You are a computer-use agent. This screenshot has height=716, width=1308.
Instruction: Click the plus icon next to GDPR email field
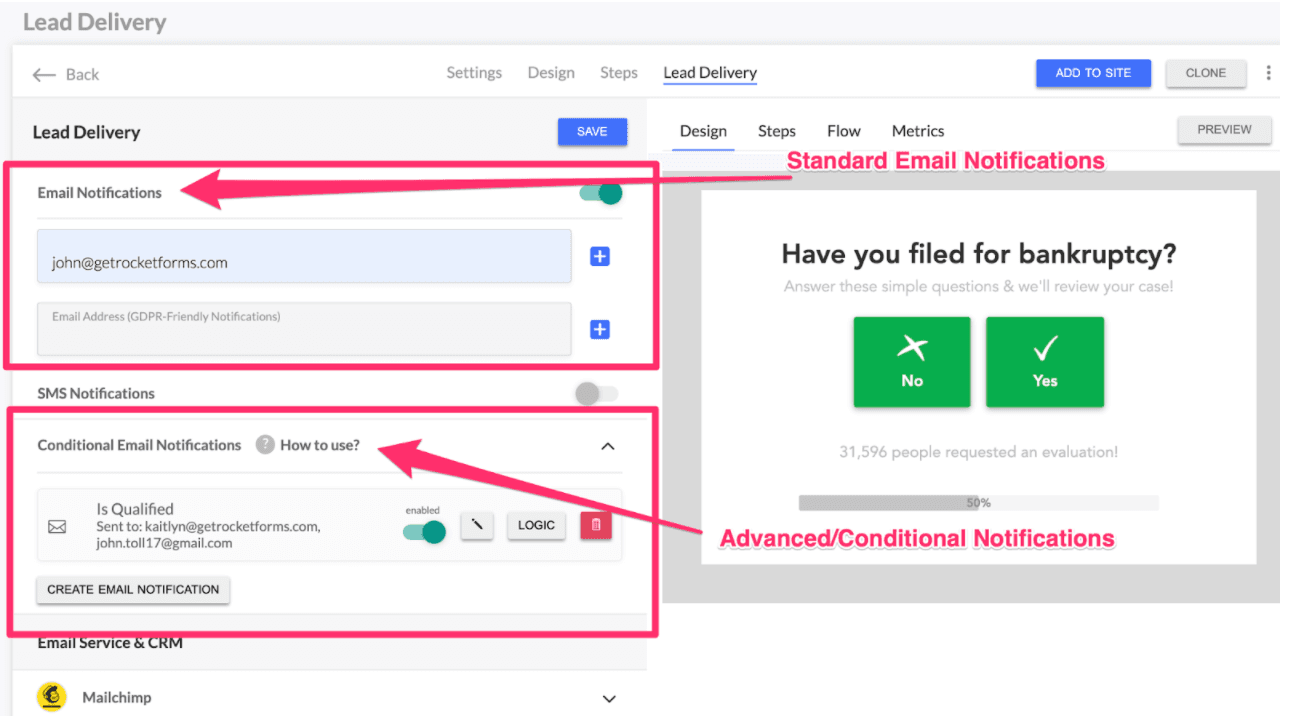tap(599, 329)
